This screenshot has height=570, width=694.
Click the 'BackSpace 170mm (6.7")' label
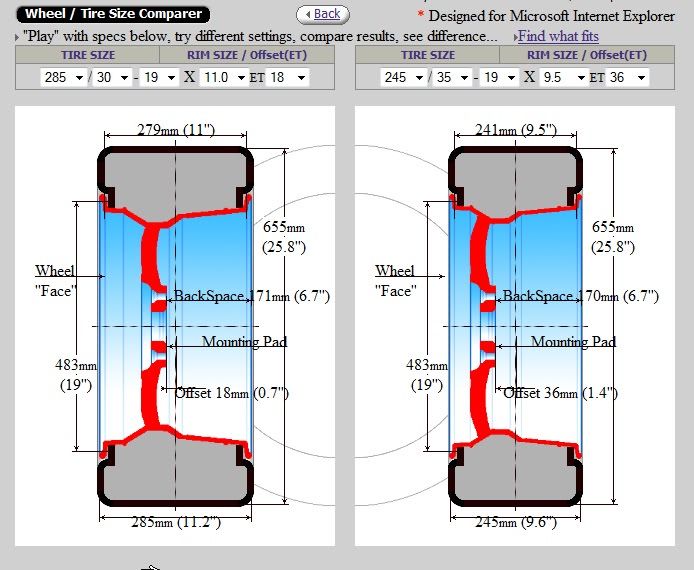pyautogui.click(x=580, y=296)
